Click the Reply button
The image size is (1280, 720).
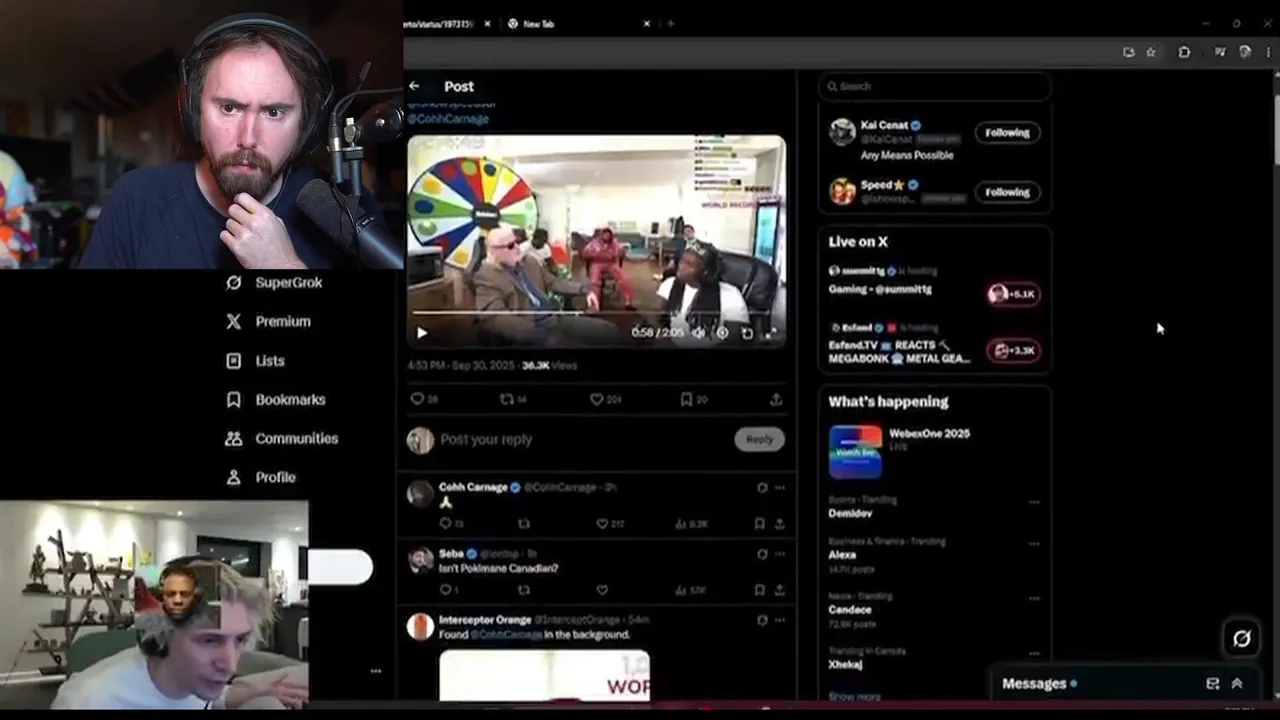[760, 439]
